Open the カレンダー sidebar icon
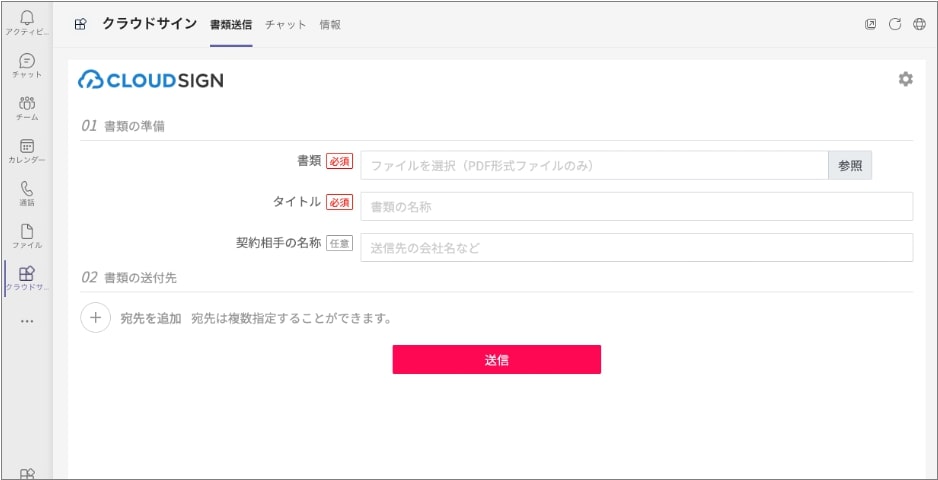This screenshot has height=480, width=938. [27, 150]
